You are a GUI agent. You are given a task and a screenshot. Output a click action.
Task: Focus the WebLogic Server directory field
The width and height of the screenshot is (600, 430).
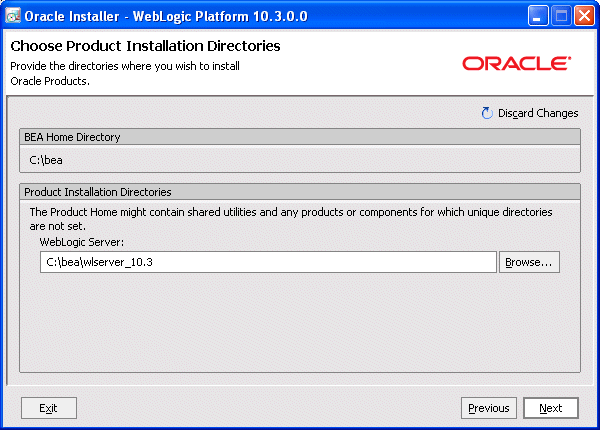268,262
